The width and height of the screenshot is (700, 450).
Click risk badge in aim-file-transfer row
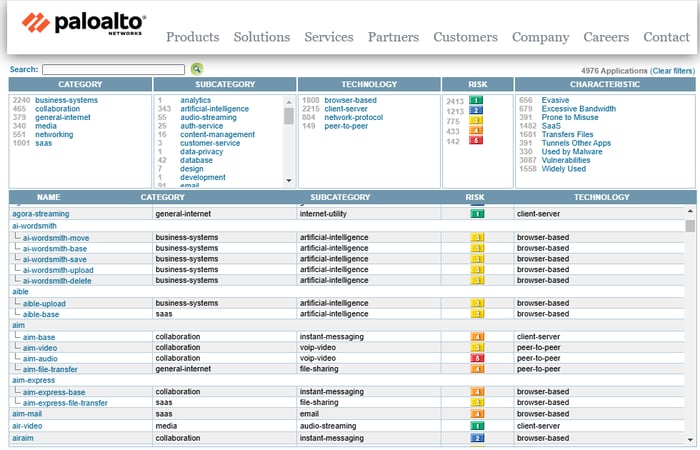[x=477, y=369]
